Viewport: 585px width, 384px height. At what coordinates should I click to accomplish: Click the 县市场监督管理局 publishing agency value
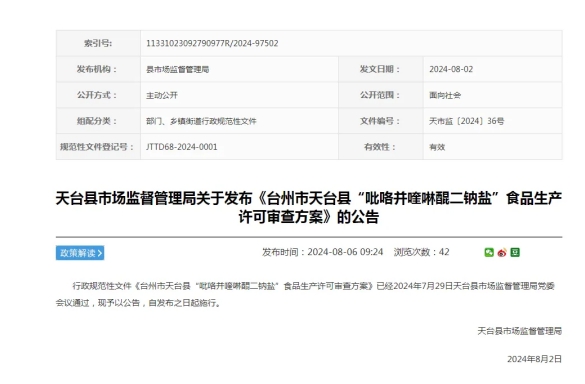point(177,69)
